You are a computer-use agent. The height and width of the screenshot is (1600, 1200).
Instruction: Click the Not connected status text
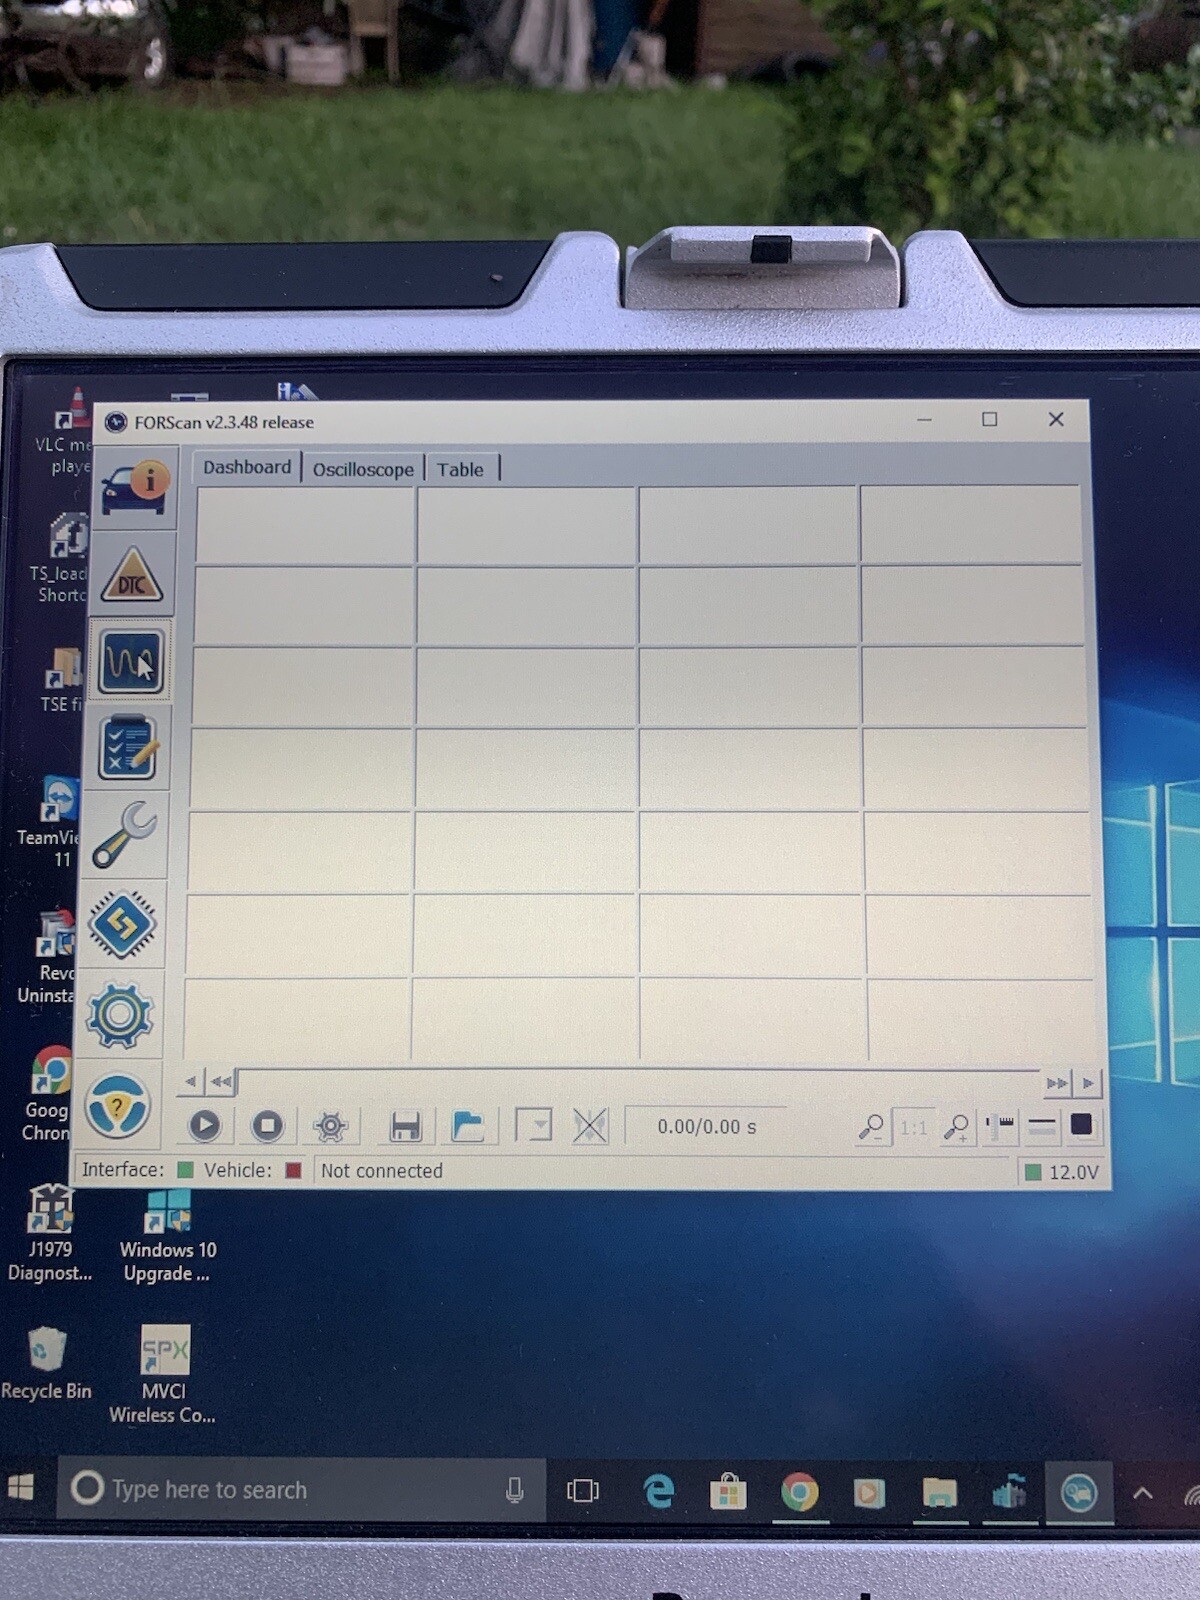(381, 1171)
